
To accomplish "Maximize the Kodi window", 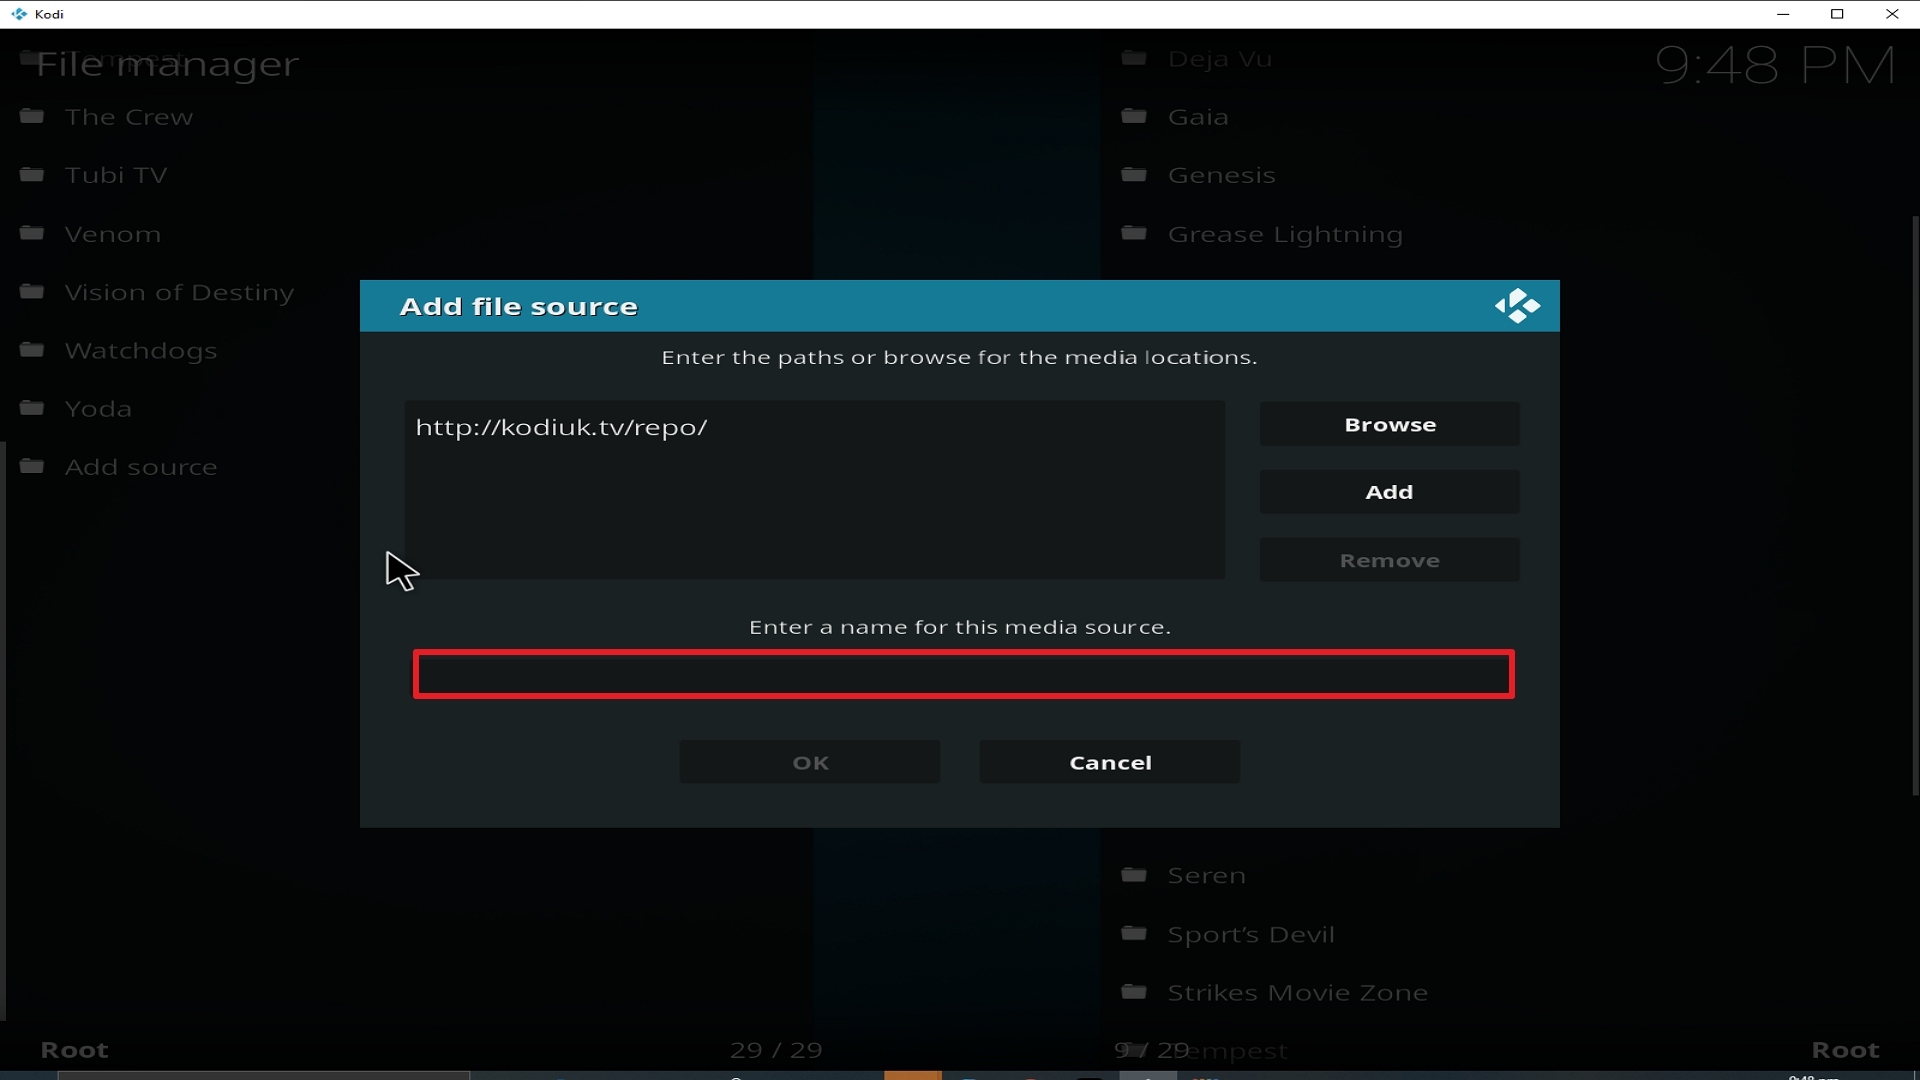I will point(1837,14).
